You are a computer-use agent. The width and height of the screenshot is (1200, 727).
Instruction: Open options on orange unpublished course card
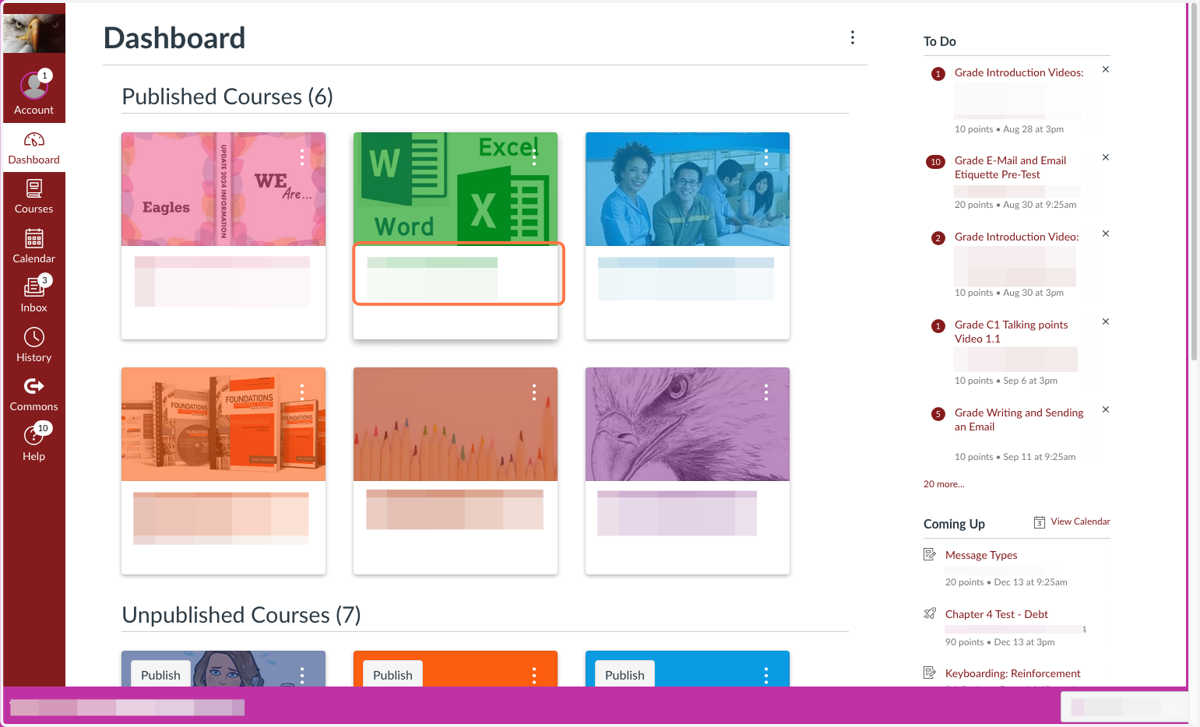[x=534, y=675]
